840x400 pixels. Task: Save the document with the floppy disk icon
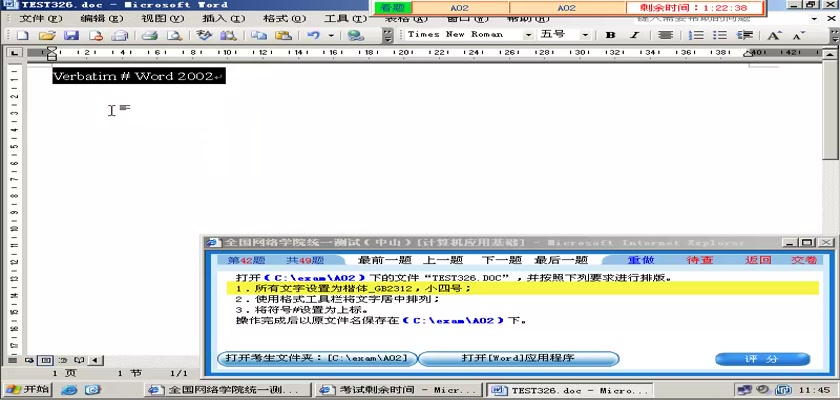[x=72, y=36]
